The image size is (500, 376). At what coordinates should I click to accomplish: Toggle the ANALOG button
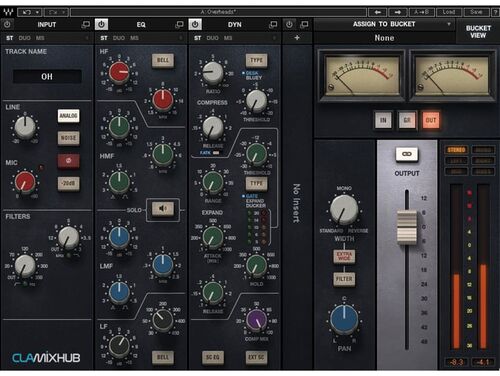(x=68, y=116)
